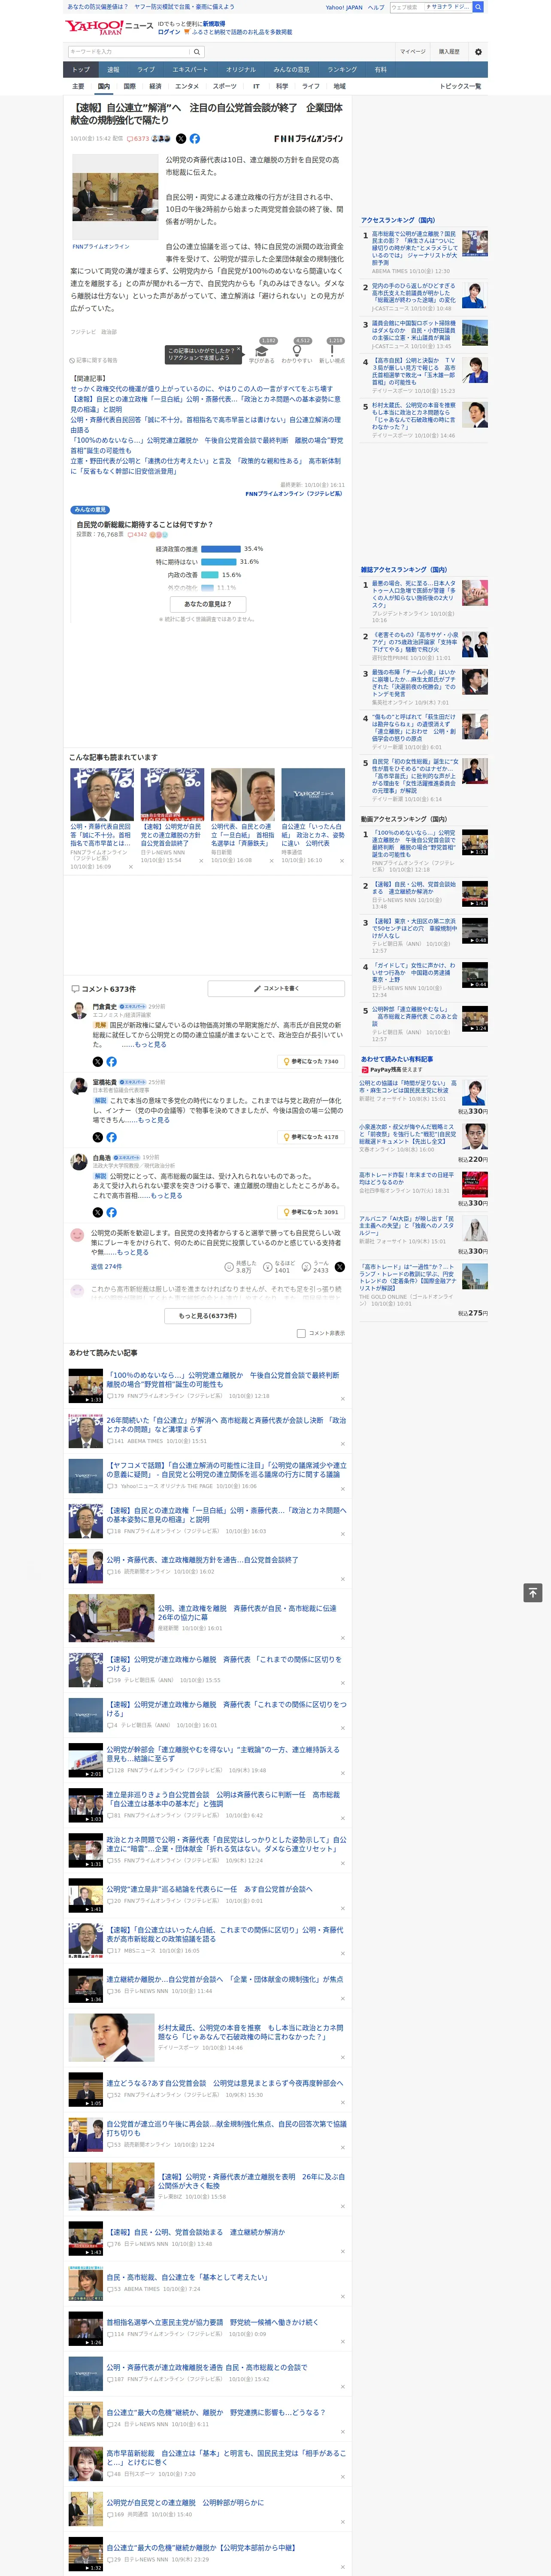Open 26年間続いた「自公連立」が解消へ article
The width and height of the screenshot is (551, 2576).
tap(226, 1425)
